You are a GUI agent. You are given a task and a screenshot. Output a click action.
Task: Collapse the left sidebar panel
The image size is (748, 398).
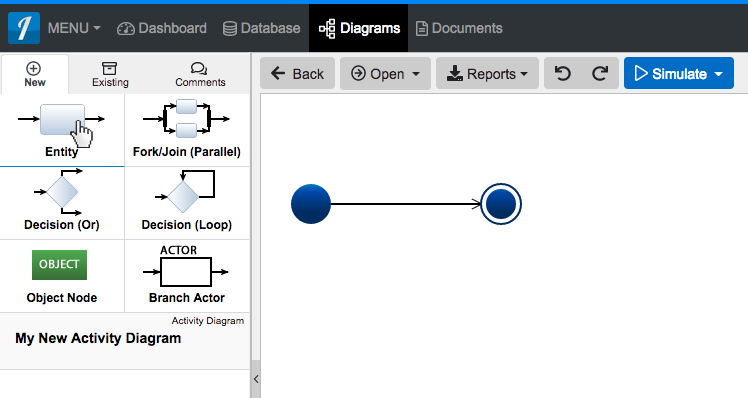click(x=256, y=379)
